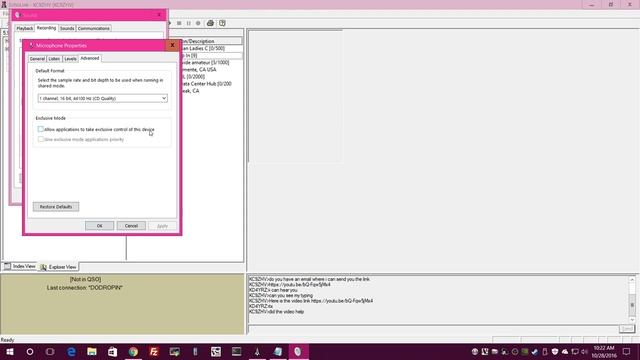640x360 pixels.
Task: Enable allow applications exclusive control checkbox
Action: click(x=40, y=129)
